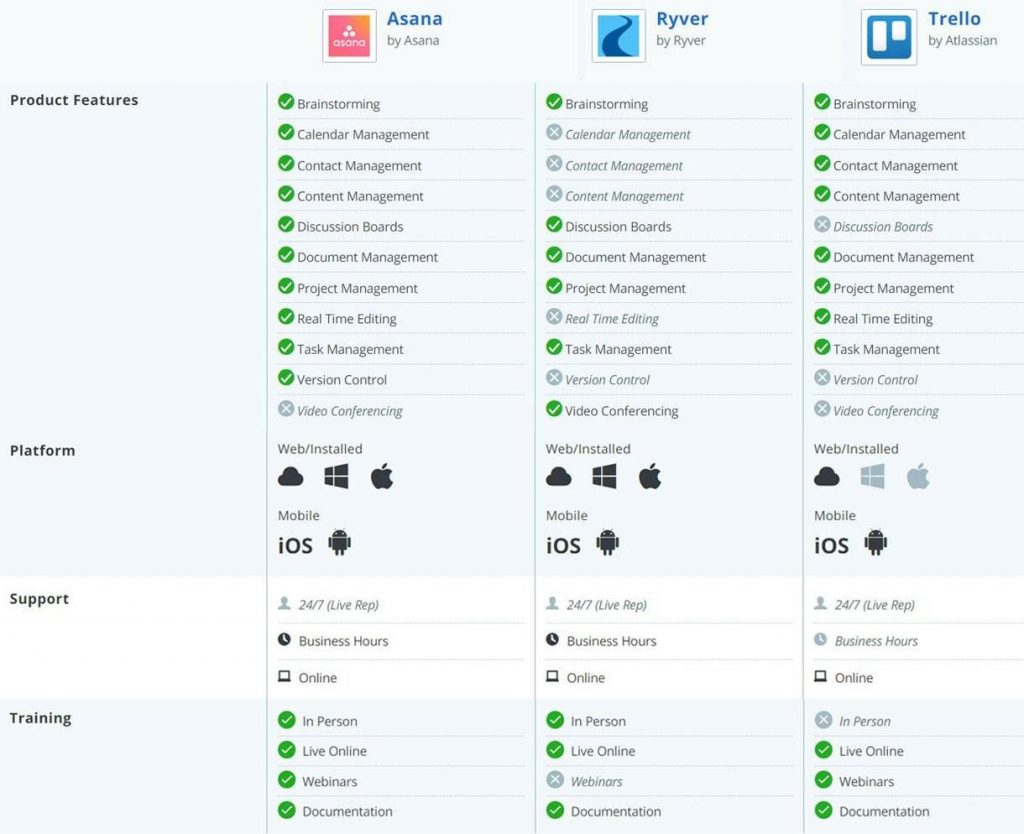Click Asana's Brainstorming green checkmark
Viewport: 1024px width, 834px height.
coord(286,102)
